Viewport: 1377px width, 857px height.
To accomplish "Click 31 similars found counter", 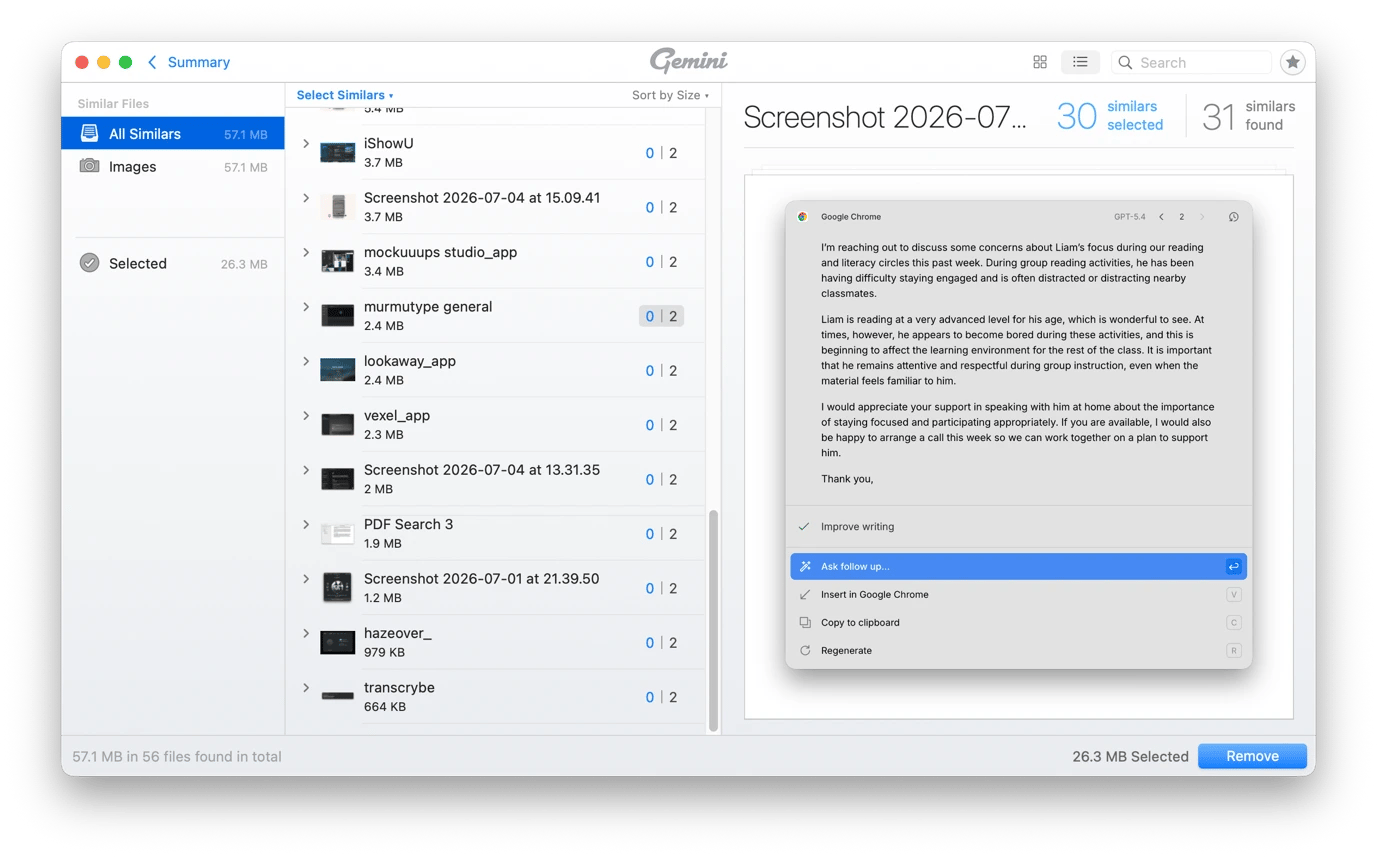I will 1249,116.
